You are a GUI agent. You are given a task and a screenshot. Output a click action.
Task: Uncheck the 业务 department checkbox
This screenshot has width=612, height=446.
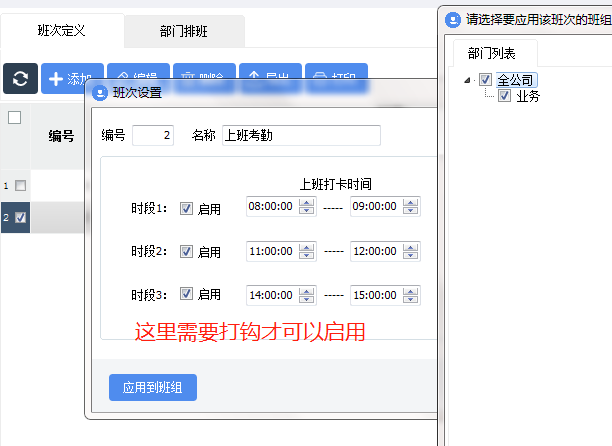click(504, 95)
